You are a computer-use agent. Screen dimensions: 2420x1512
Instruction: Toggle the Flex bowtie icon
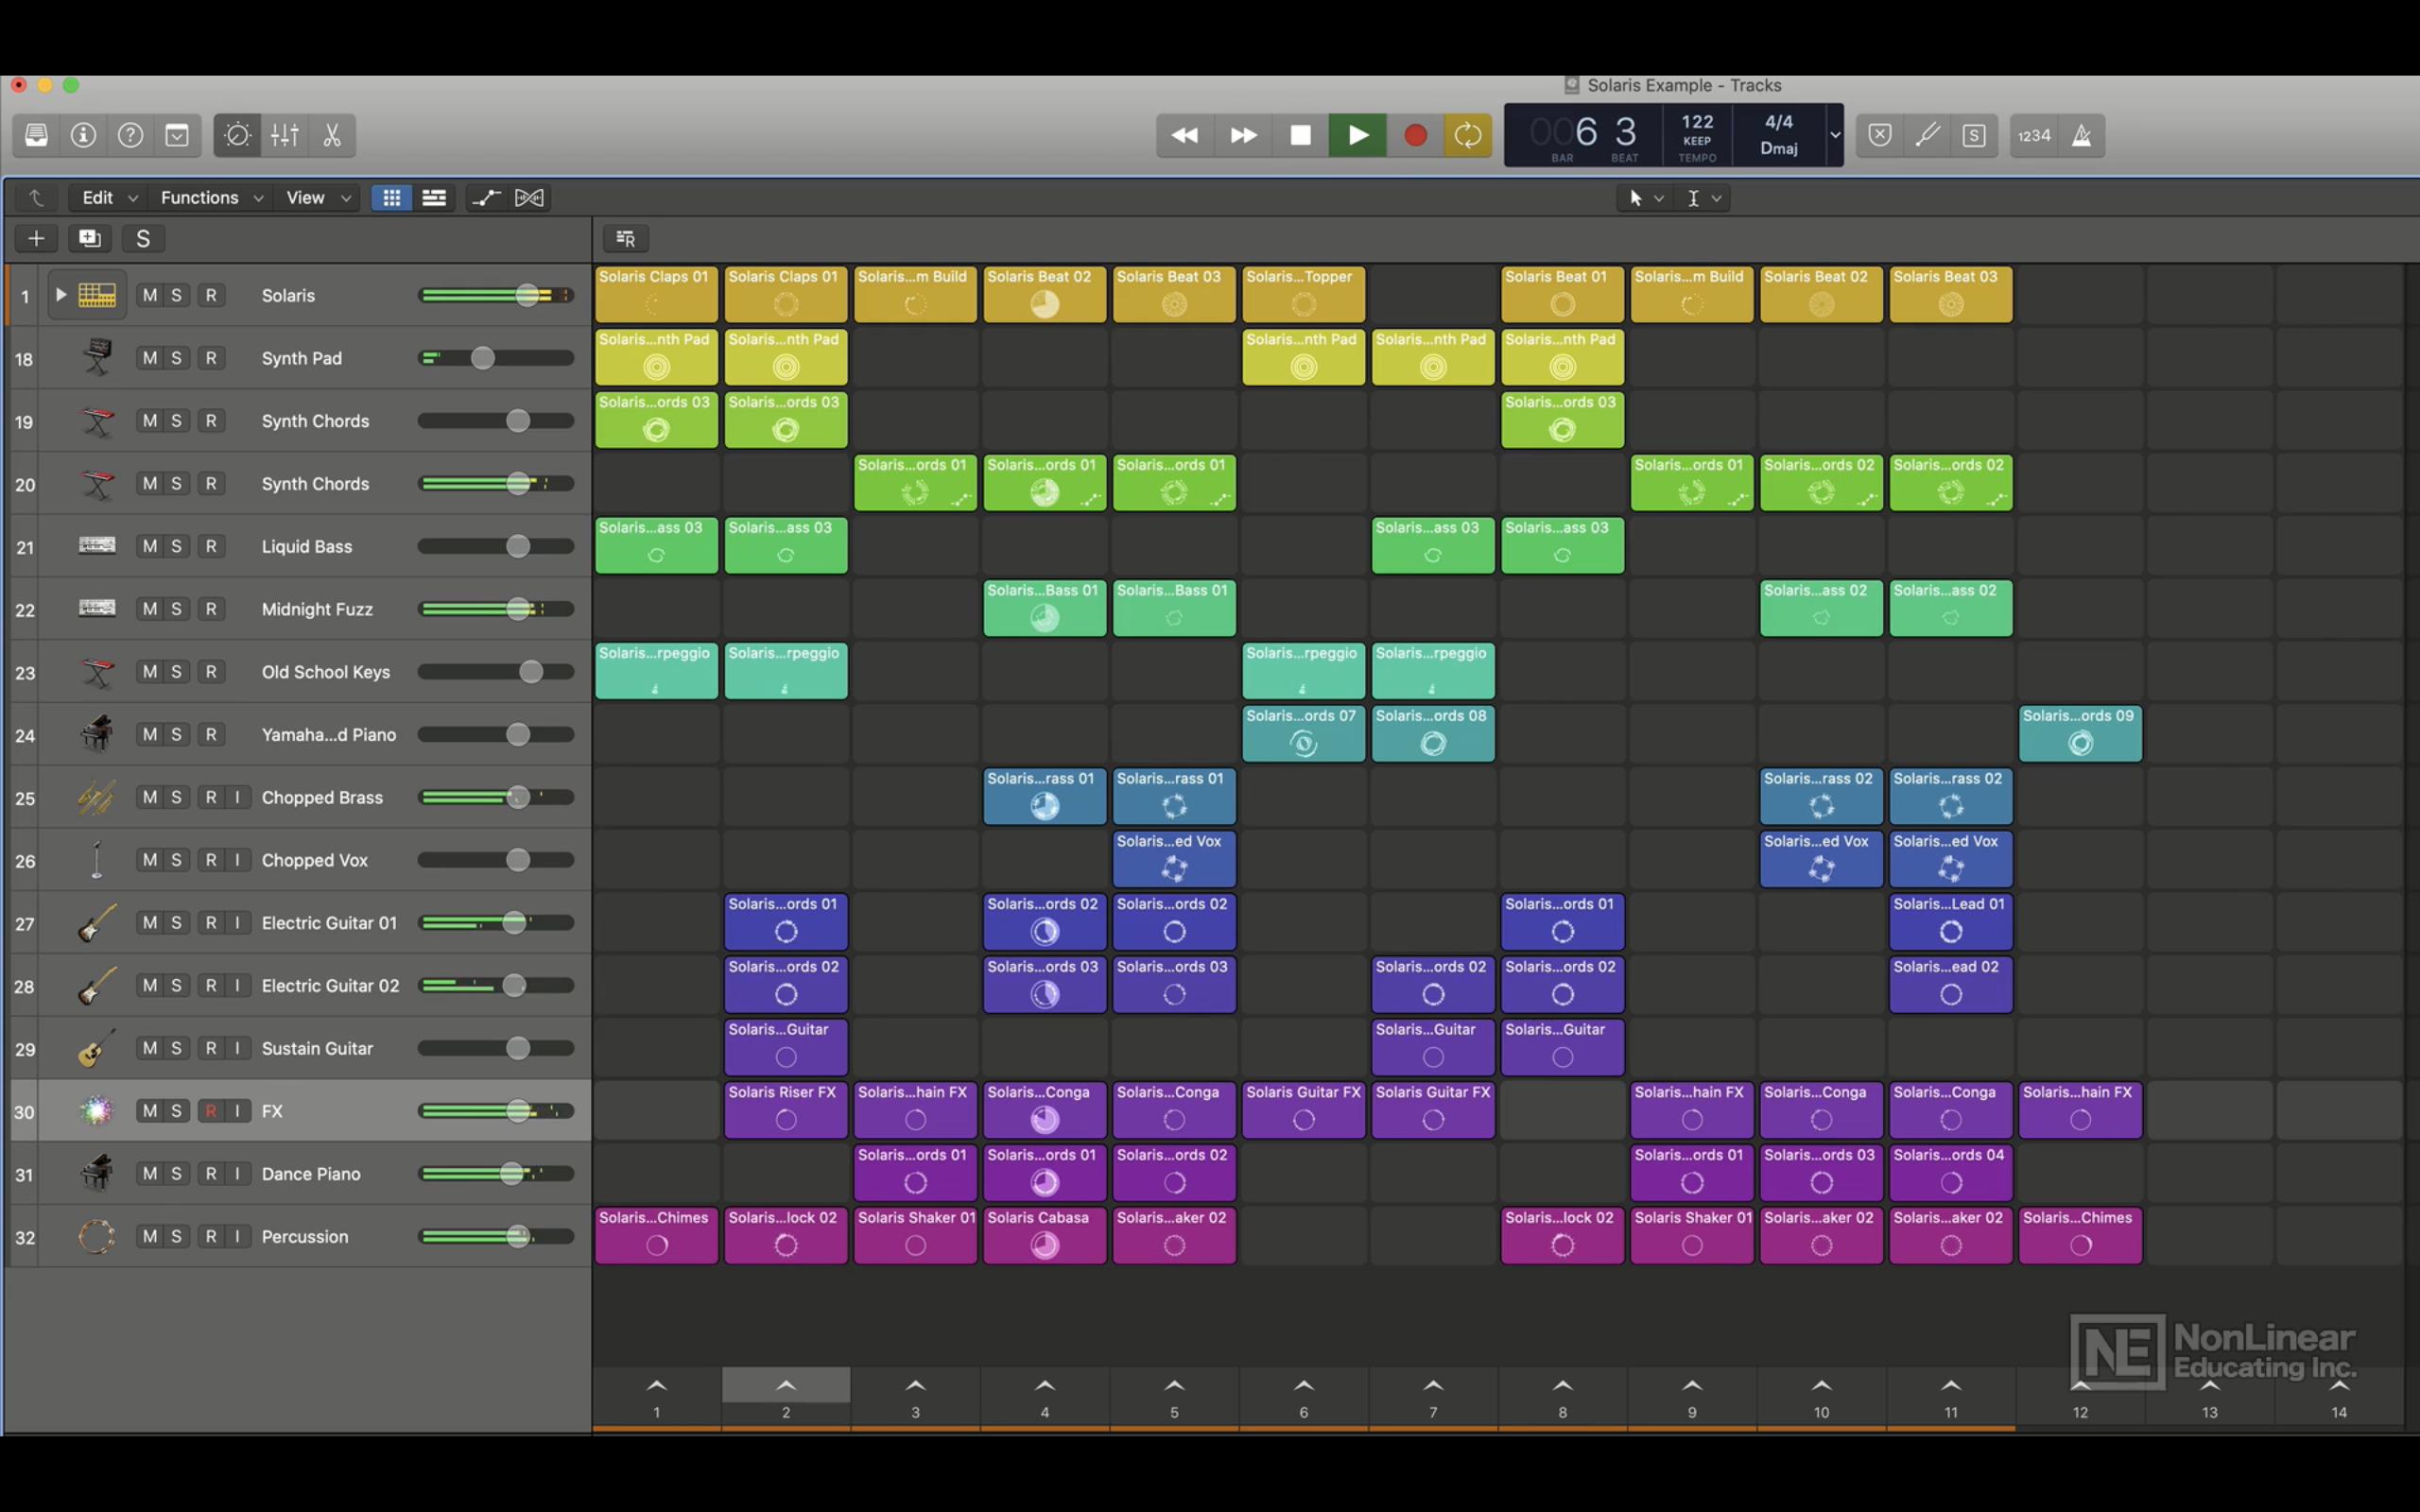[529, 198]
